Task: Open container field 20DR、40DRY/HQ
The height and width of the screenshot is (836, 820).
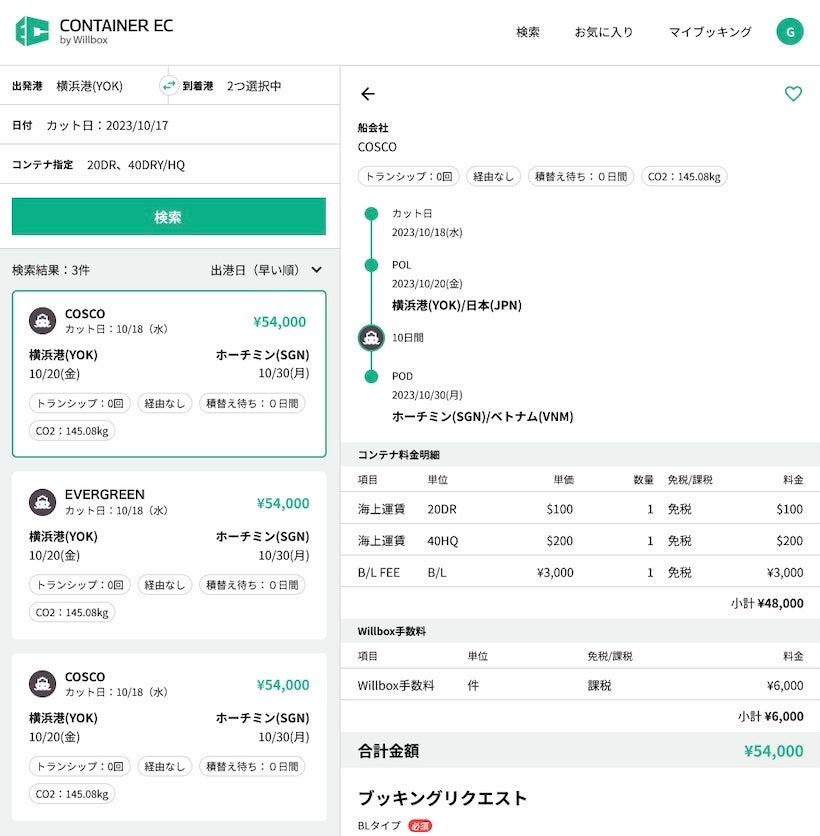Action: coord(170,165)
